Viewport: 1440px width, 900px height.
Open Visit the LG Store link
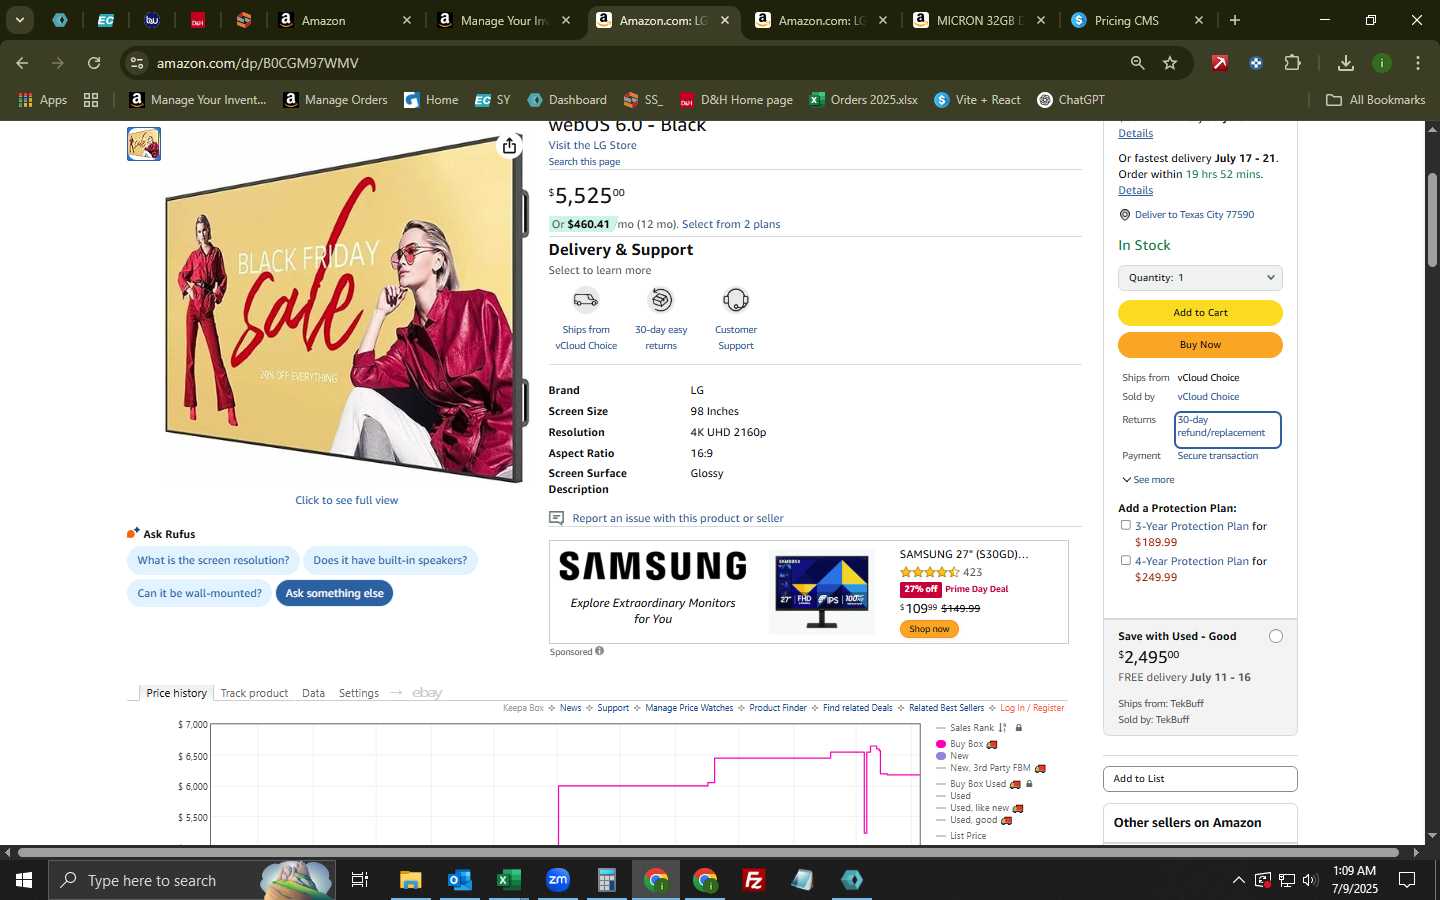[592, 146]
